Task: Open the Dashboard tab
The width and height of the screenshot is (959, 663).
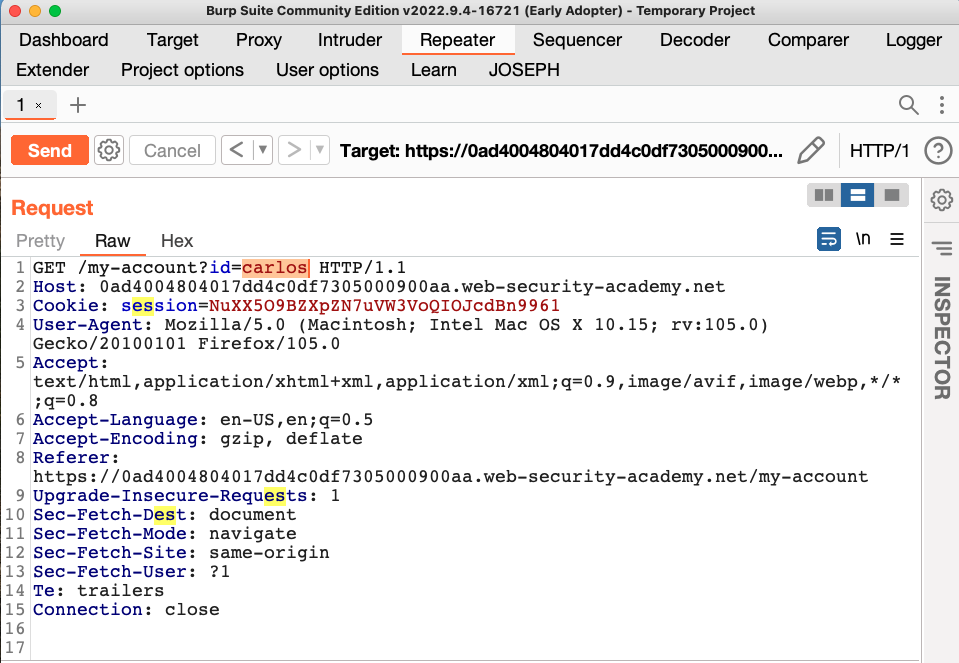Action: (64, 40)
